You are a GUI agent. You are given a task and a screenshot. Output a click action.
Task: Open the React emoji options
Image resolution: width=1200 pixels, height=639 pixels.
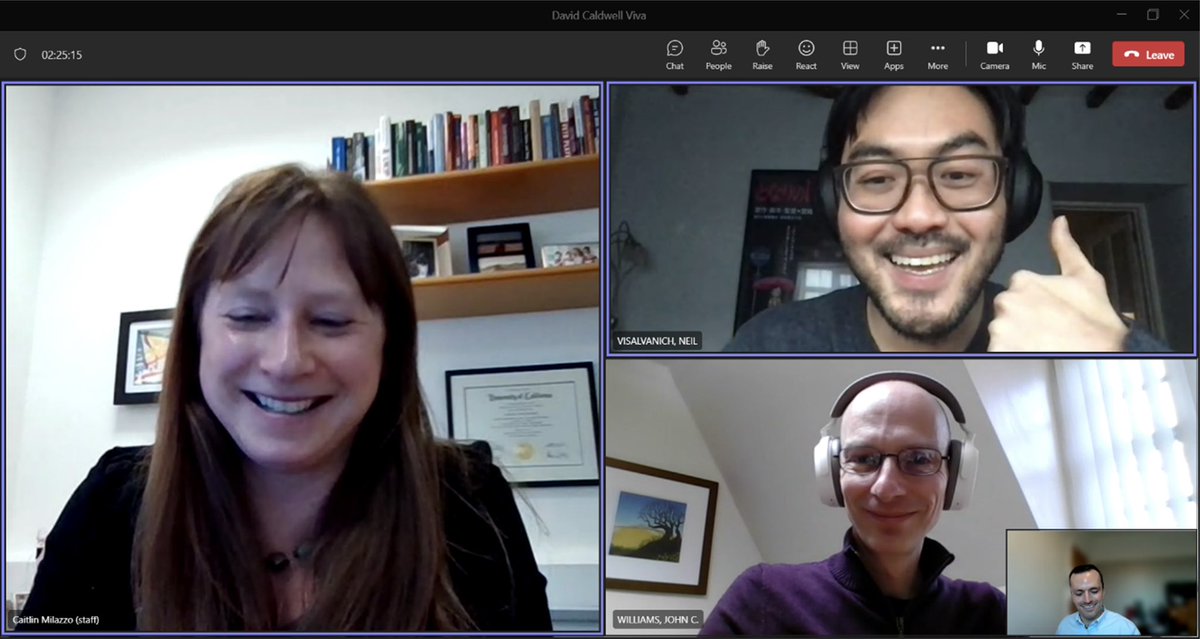pos(806,55)
